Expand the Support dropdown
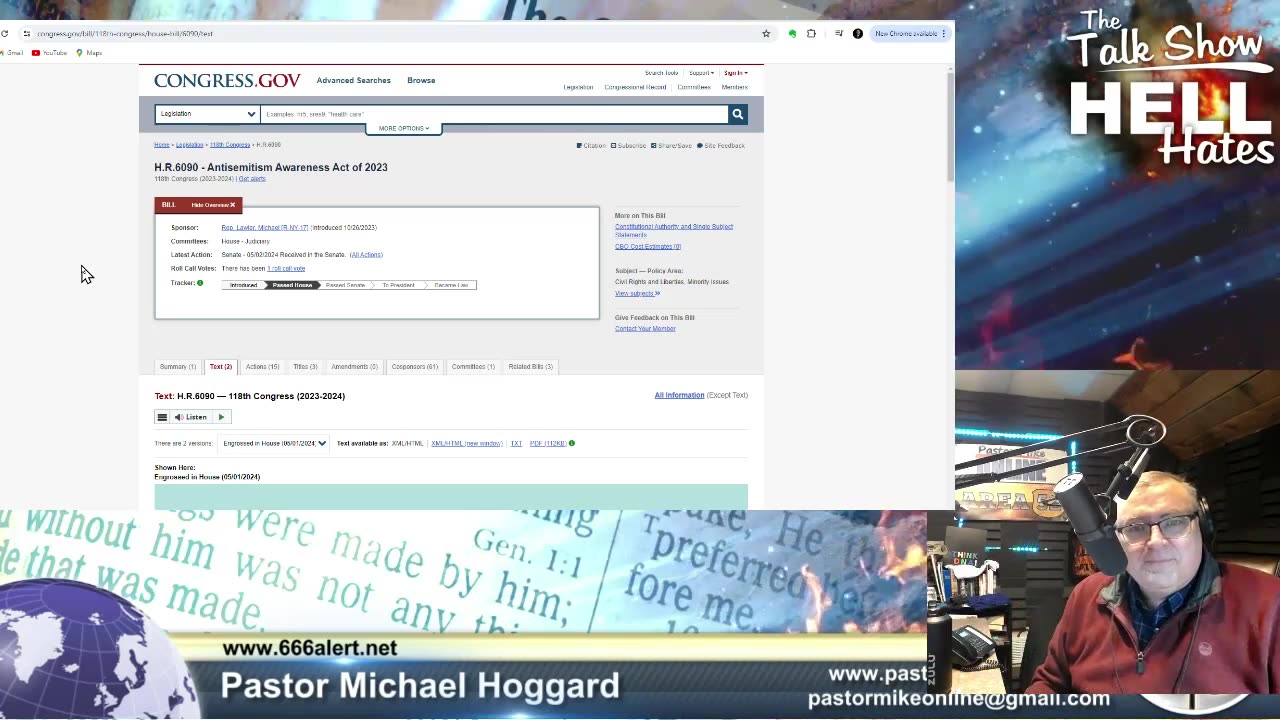Image resolution: width=1280 pixels, height=720 pixels. pyautogui.click(x=701, y=73)
